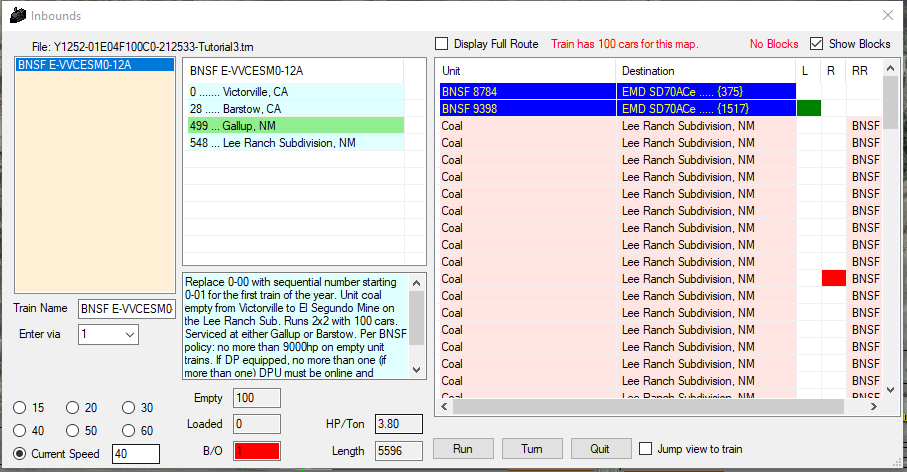Select unit BNSF 9398 row
This screenshot has height=472, width=907.
[x=527, y=109]
